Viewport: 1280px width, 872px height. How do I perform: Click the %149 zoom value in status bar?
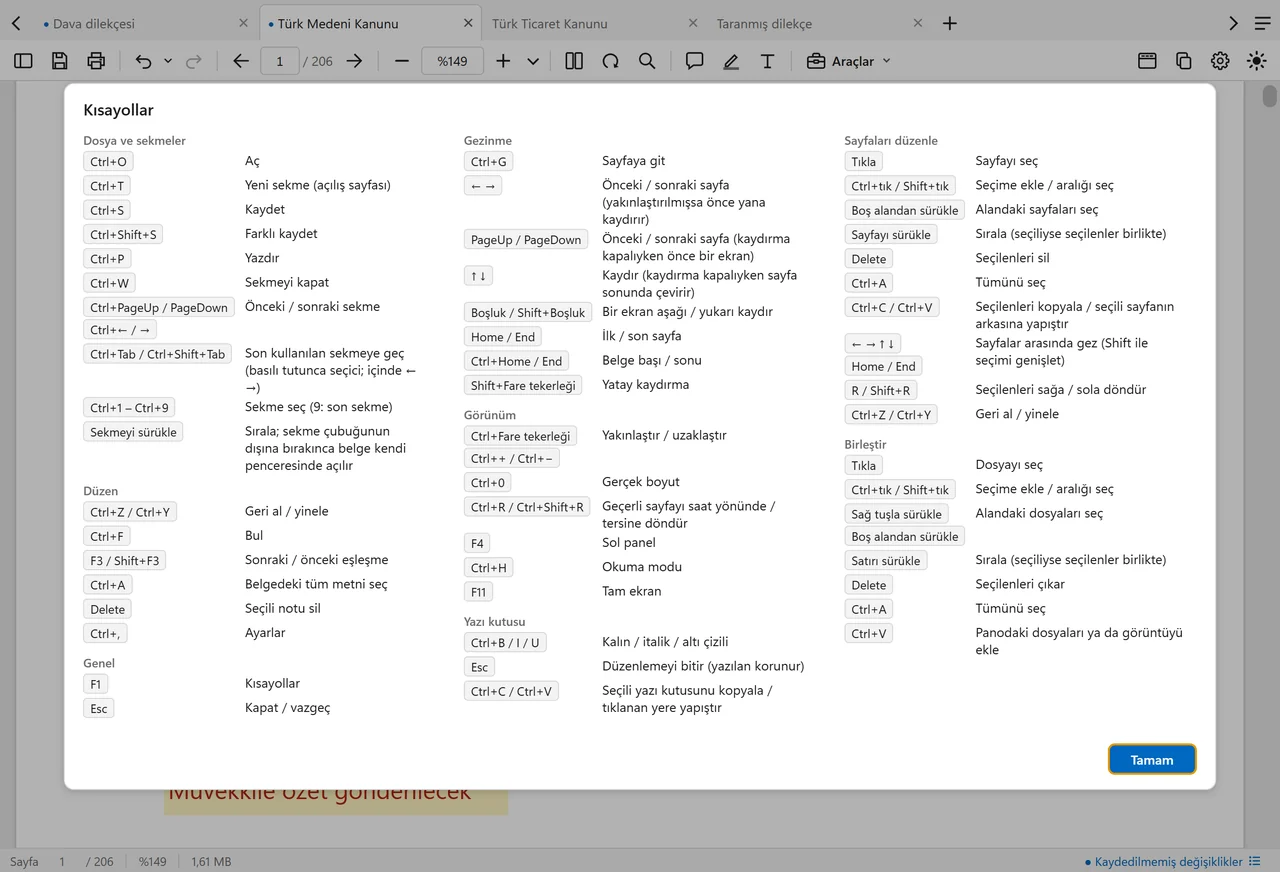152,861
